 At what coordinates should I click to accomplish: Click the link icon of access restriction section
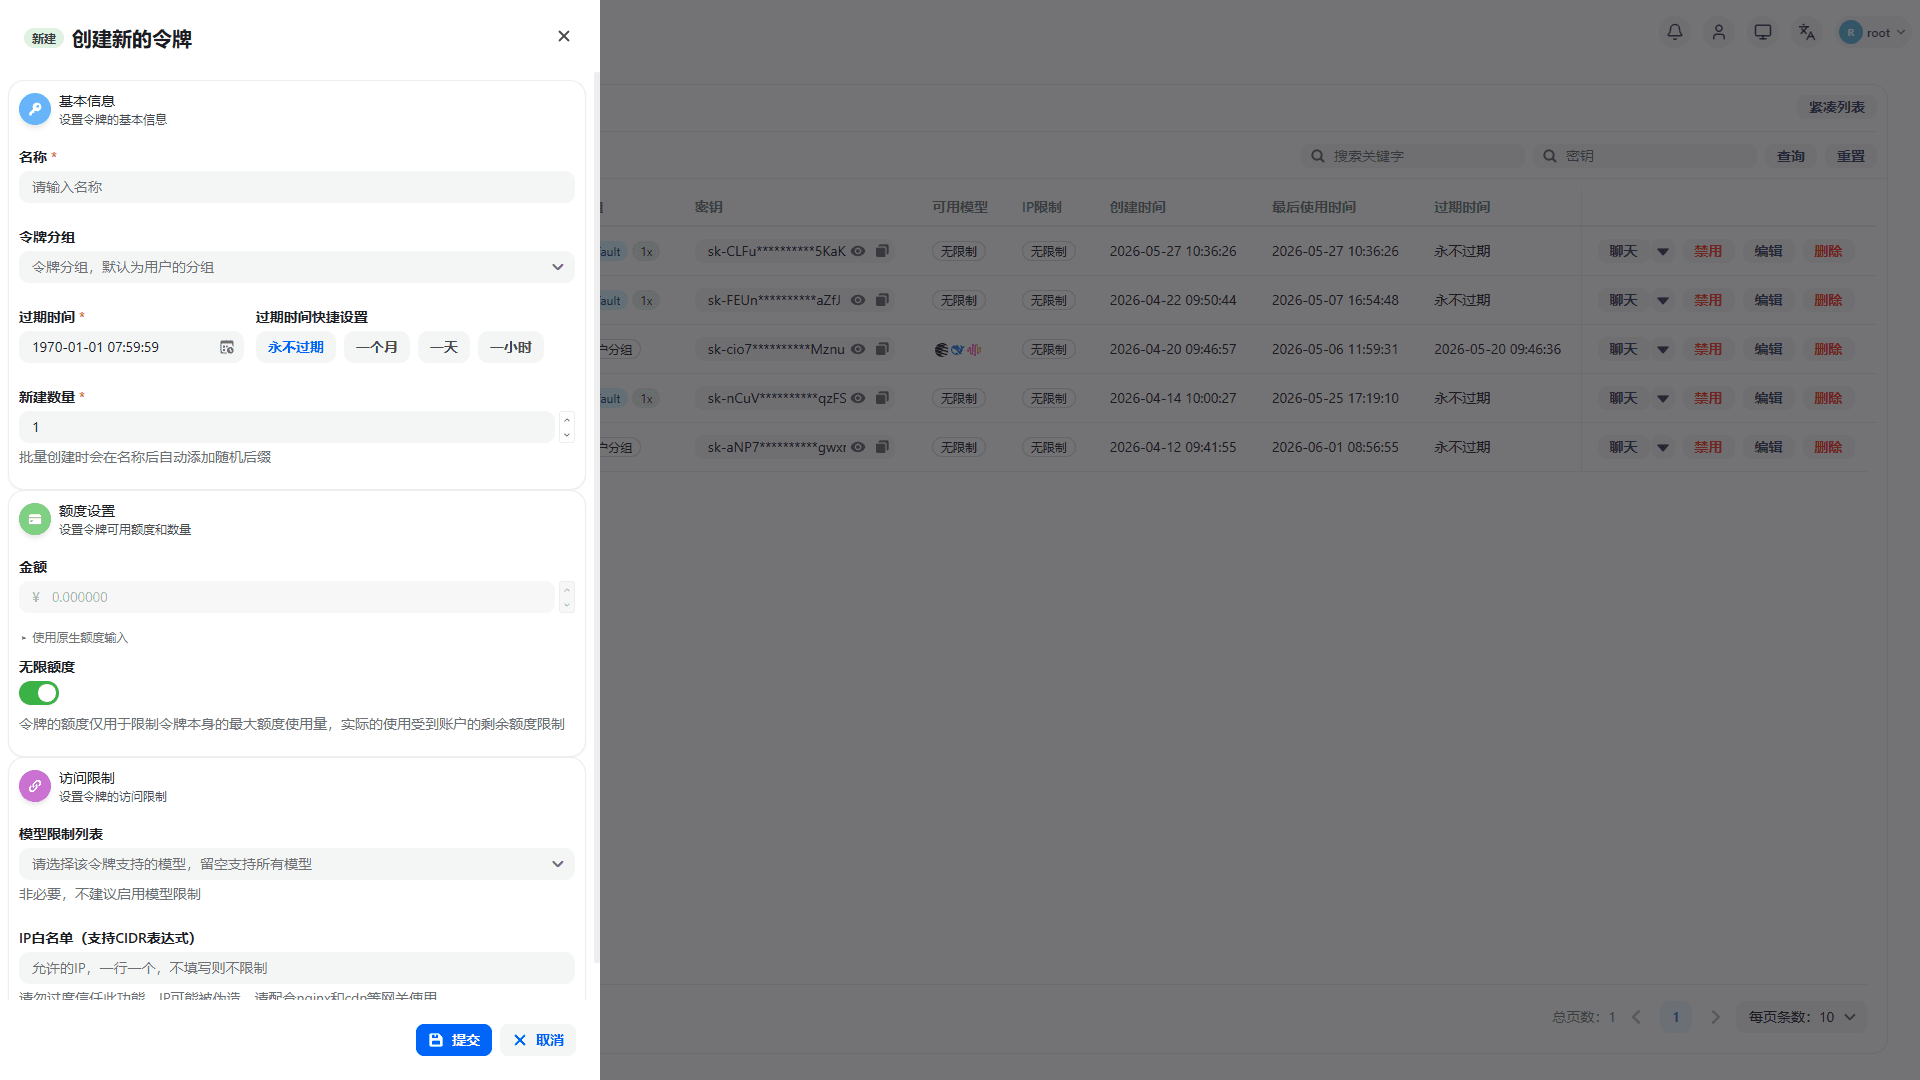pyautogui.click(x=35, y=786)
